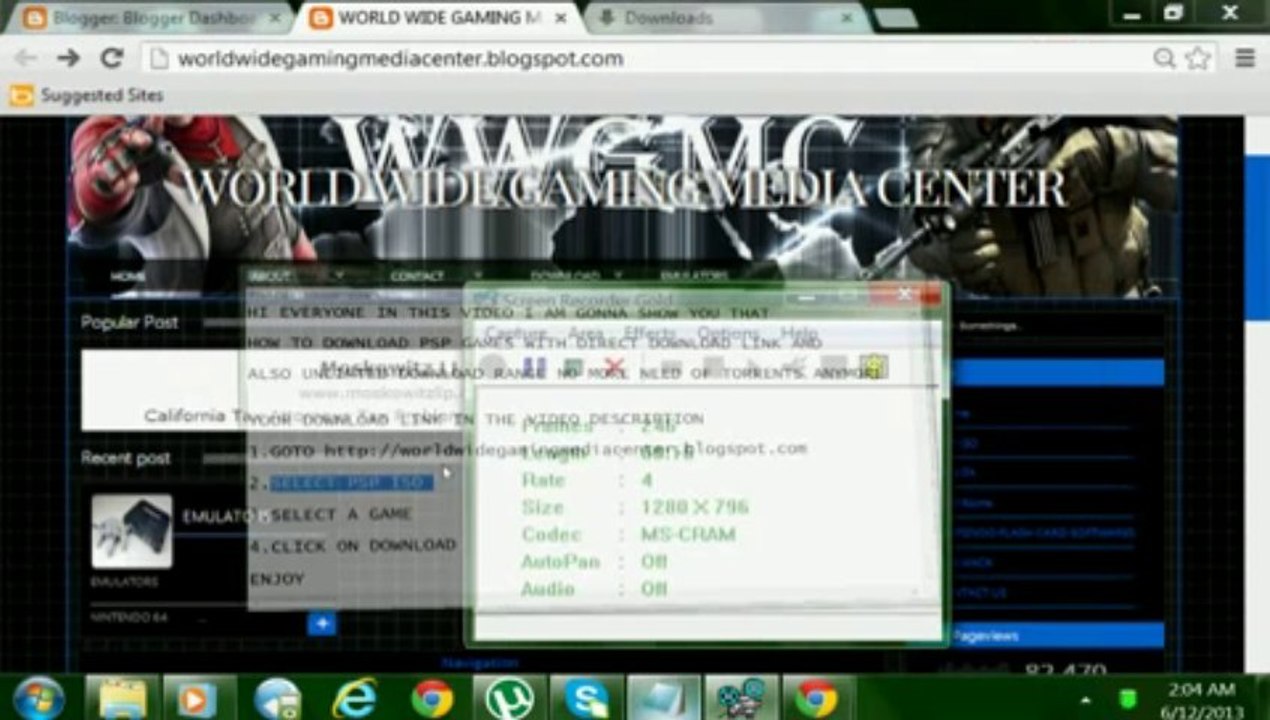Image resolution: width=1270 pixels, height=720 pixels.
Task: Open EMULATORS in the navigation bar
Action: 694,276
